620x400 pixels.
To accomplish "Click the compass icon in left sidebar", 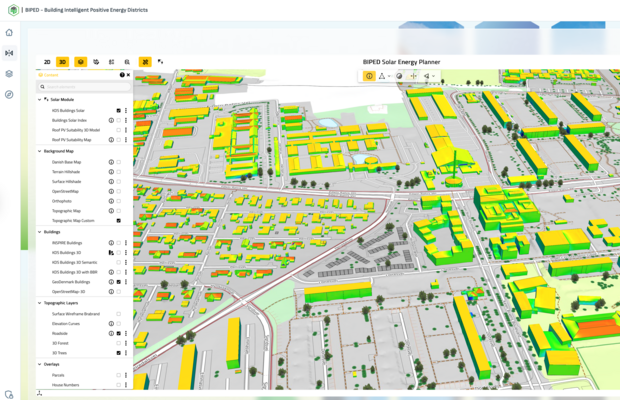I will [x=9, y=94].
